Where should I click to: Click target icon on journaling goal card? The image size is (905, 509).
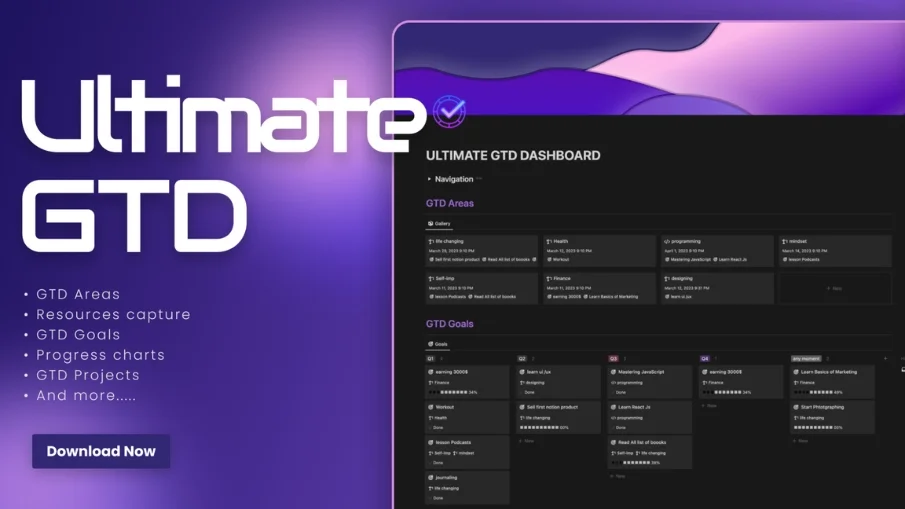(x=431, y=477)
